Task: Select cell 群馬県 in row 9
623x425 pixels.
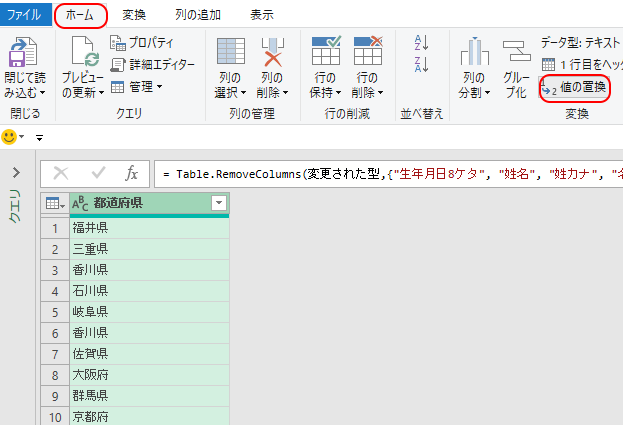Action: 149,396
